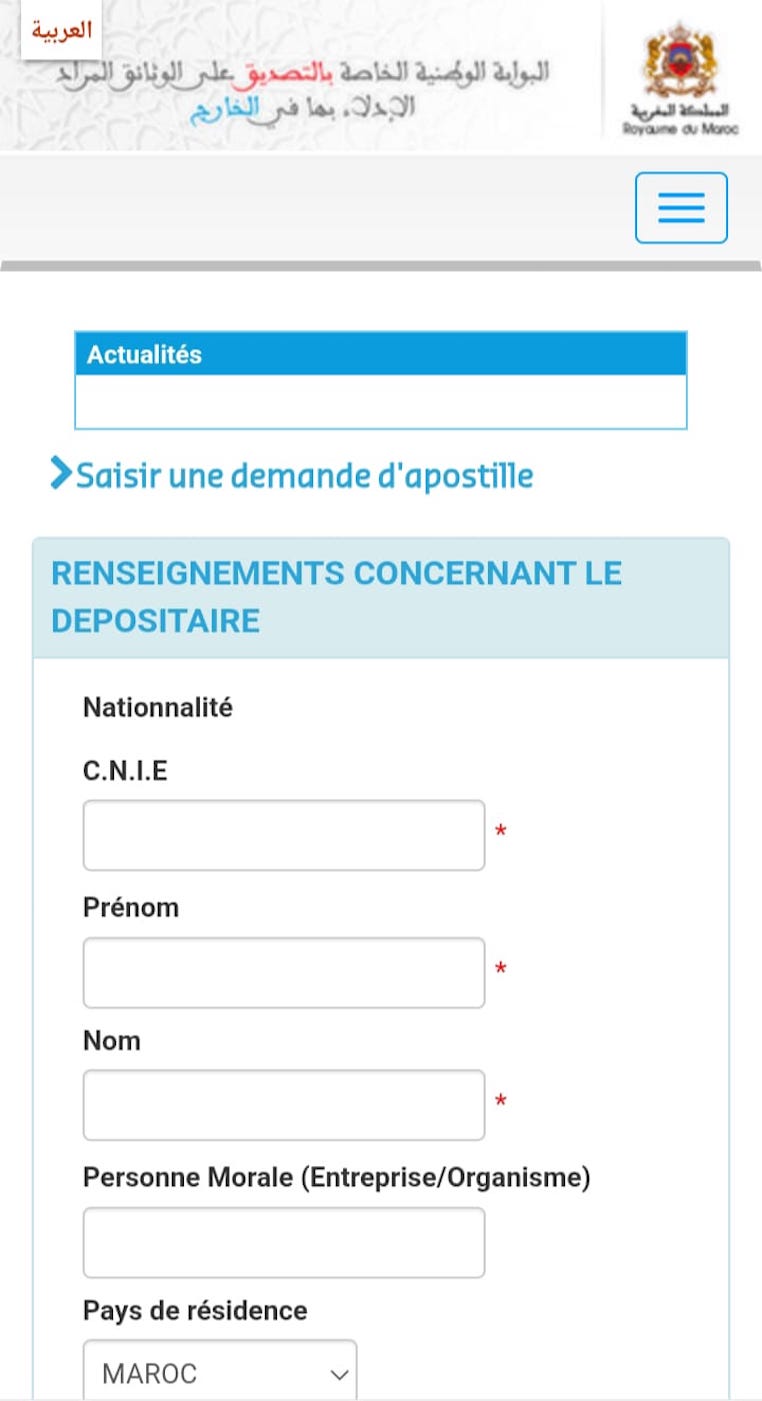Focus the C.N.I.E input field
Viewport: 762px width, 1401px height.
pyautogui.click(x=284, y=835)
